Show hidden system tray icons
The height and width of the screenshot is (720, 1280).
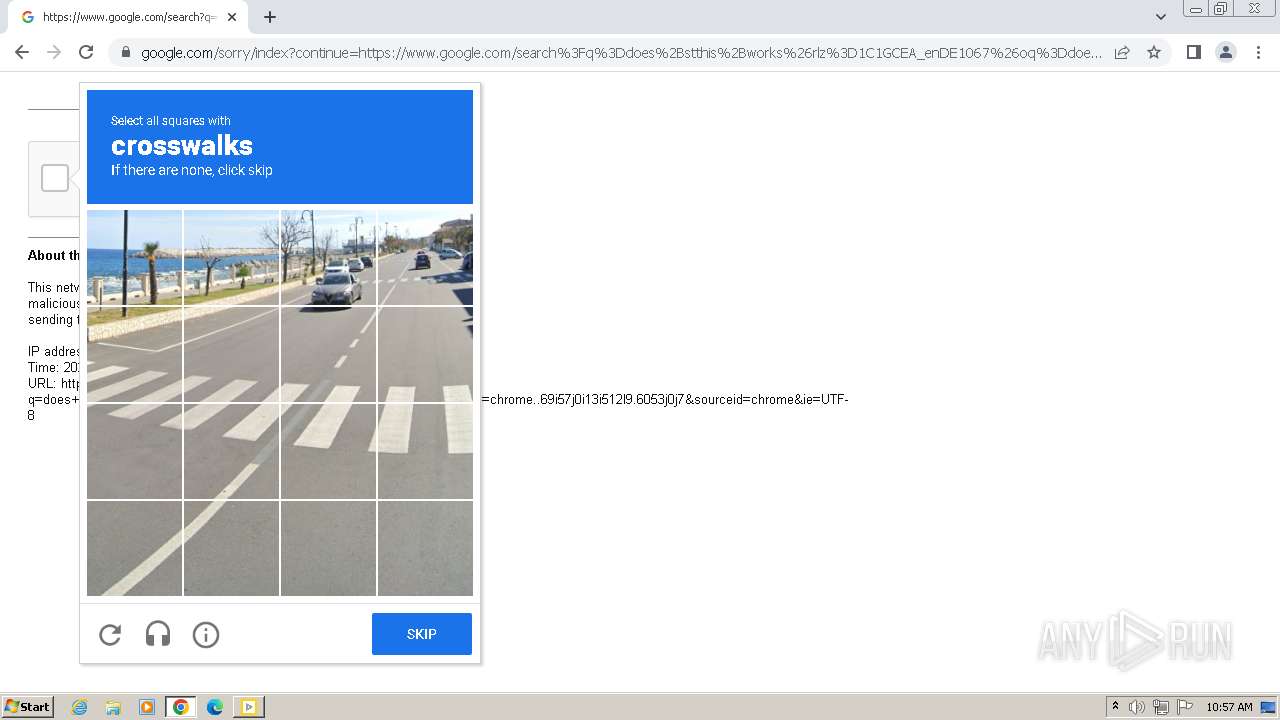(1115, 707)
